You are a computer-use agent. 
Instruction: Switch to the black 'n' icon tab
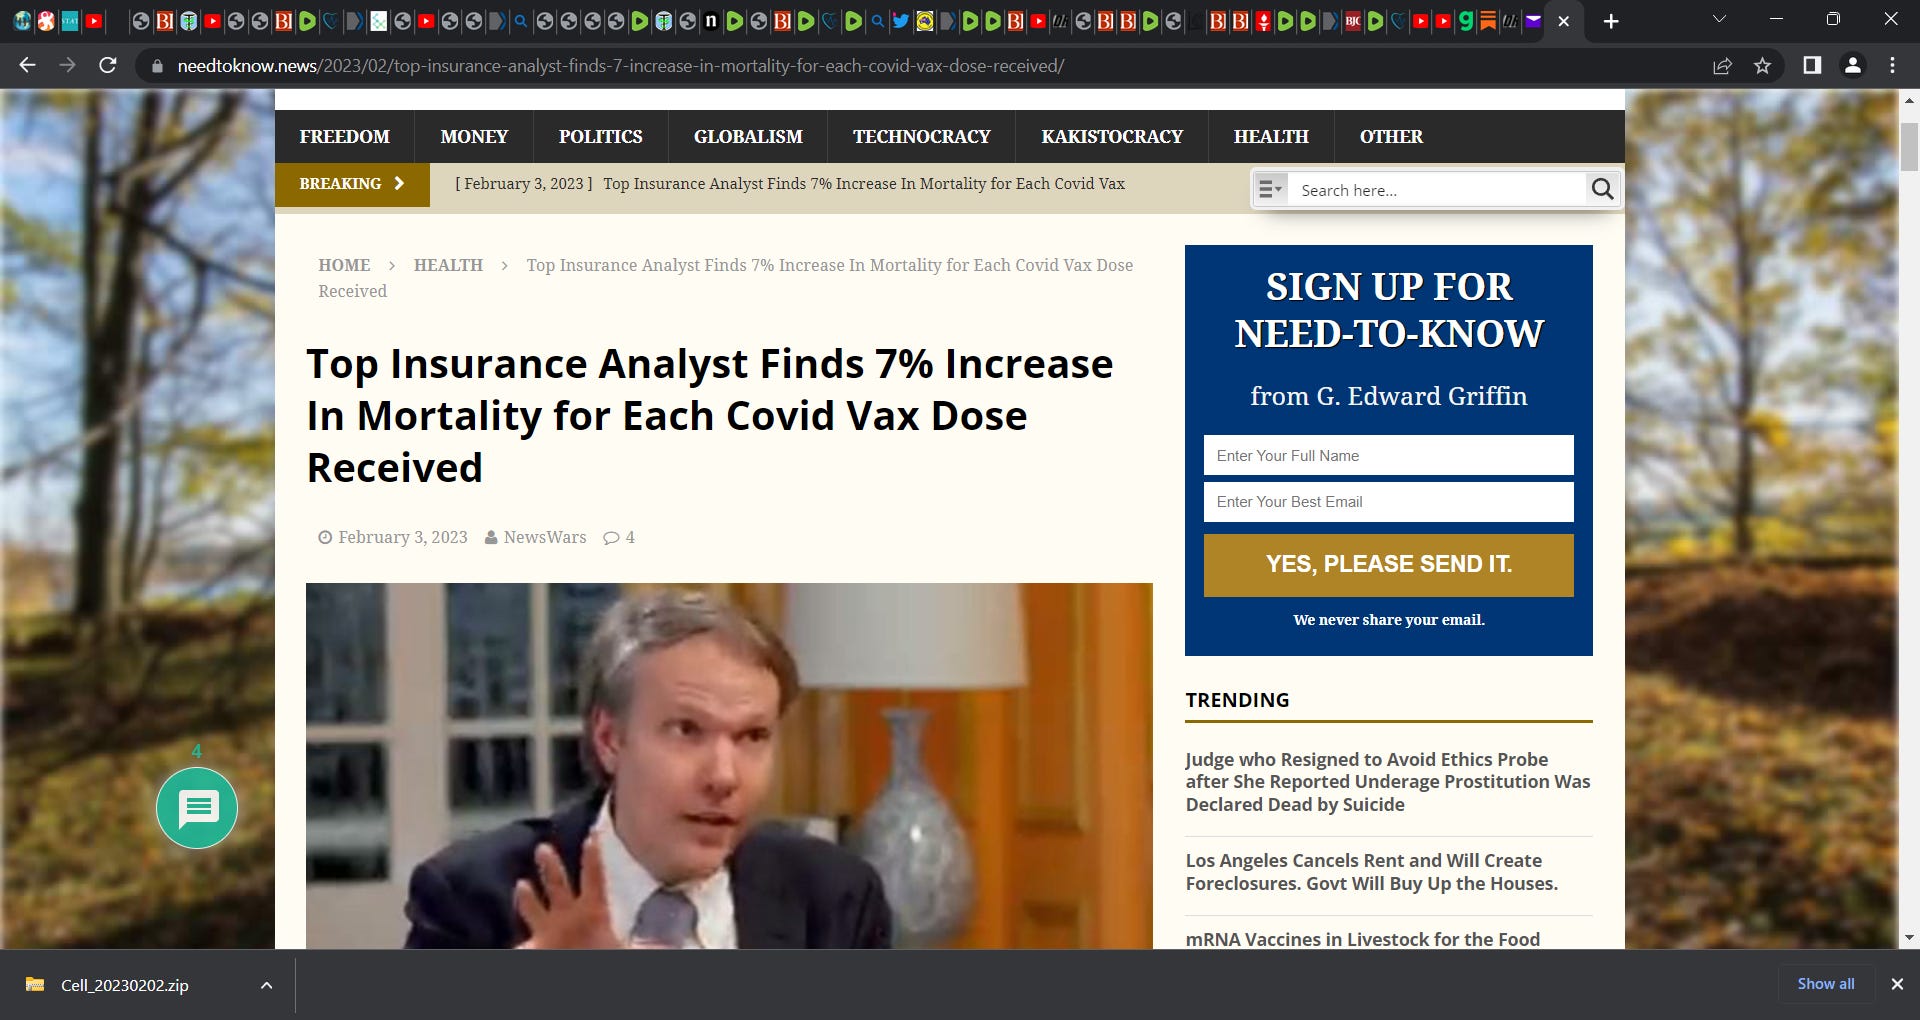coord(710,21)
